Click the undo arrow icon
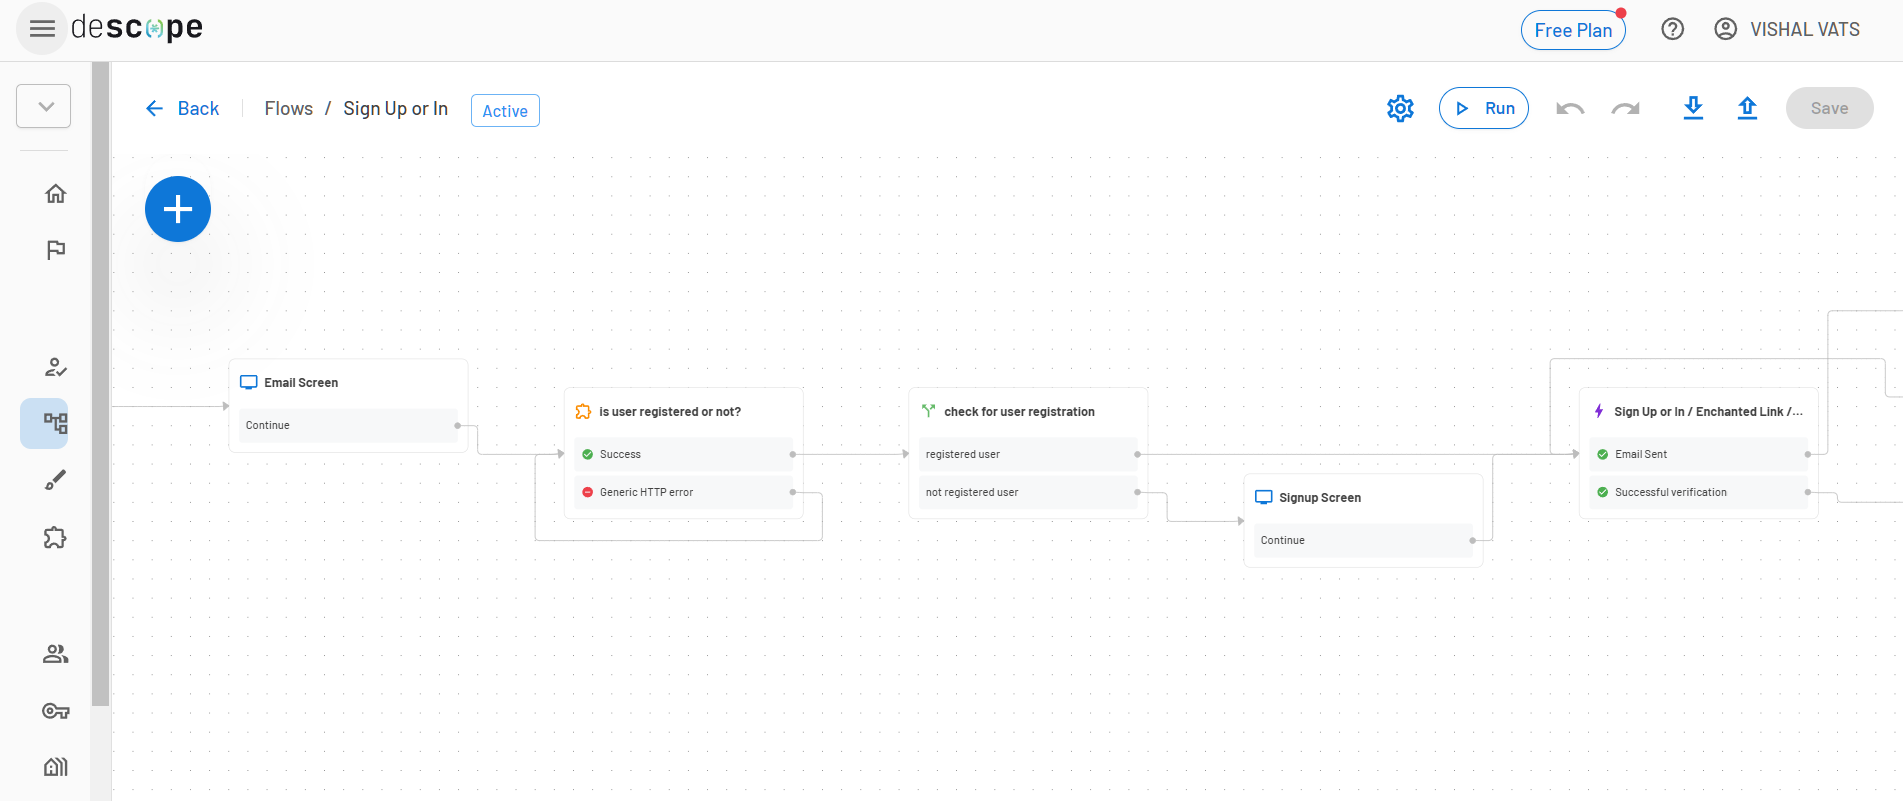Viewport: 1903px width, 801px height. click(x=1570, y=108)
